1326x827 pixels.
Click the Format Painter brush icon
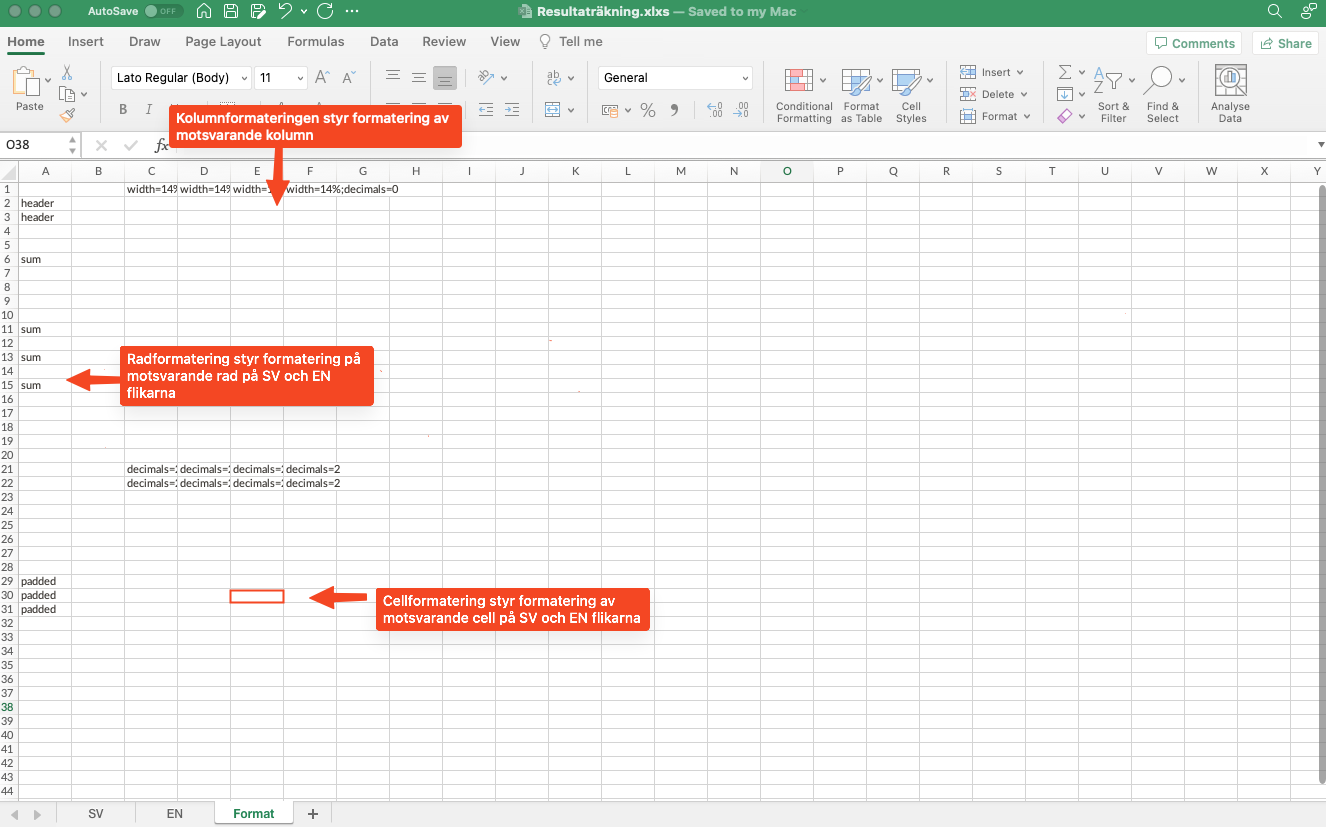pos(66,115)
